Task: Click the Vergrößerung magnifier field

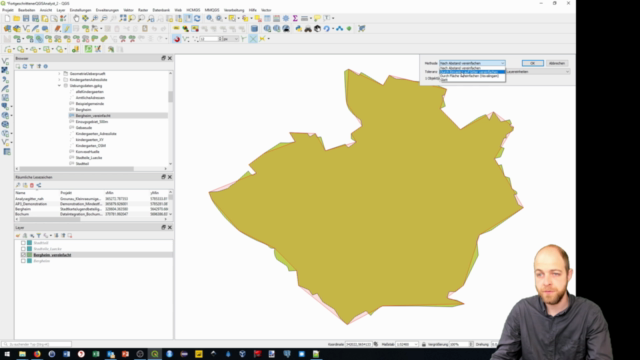Action: click(461, 344)
